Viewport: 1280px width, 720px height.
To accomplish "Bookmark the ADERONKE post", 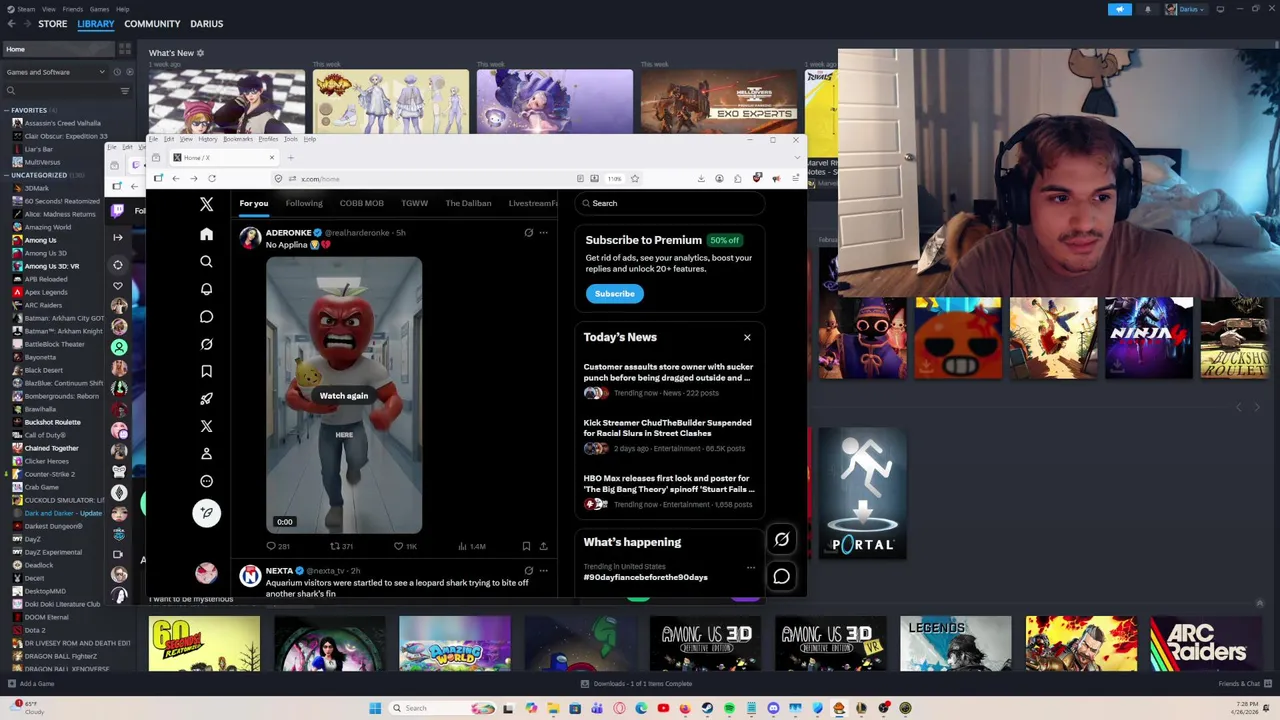I will 526,546.
